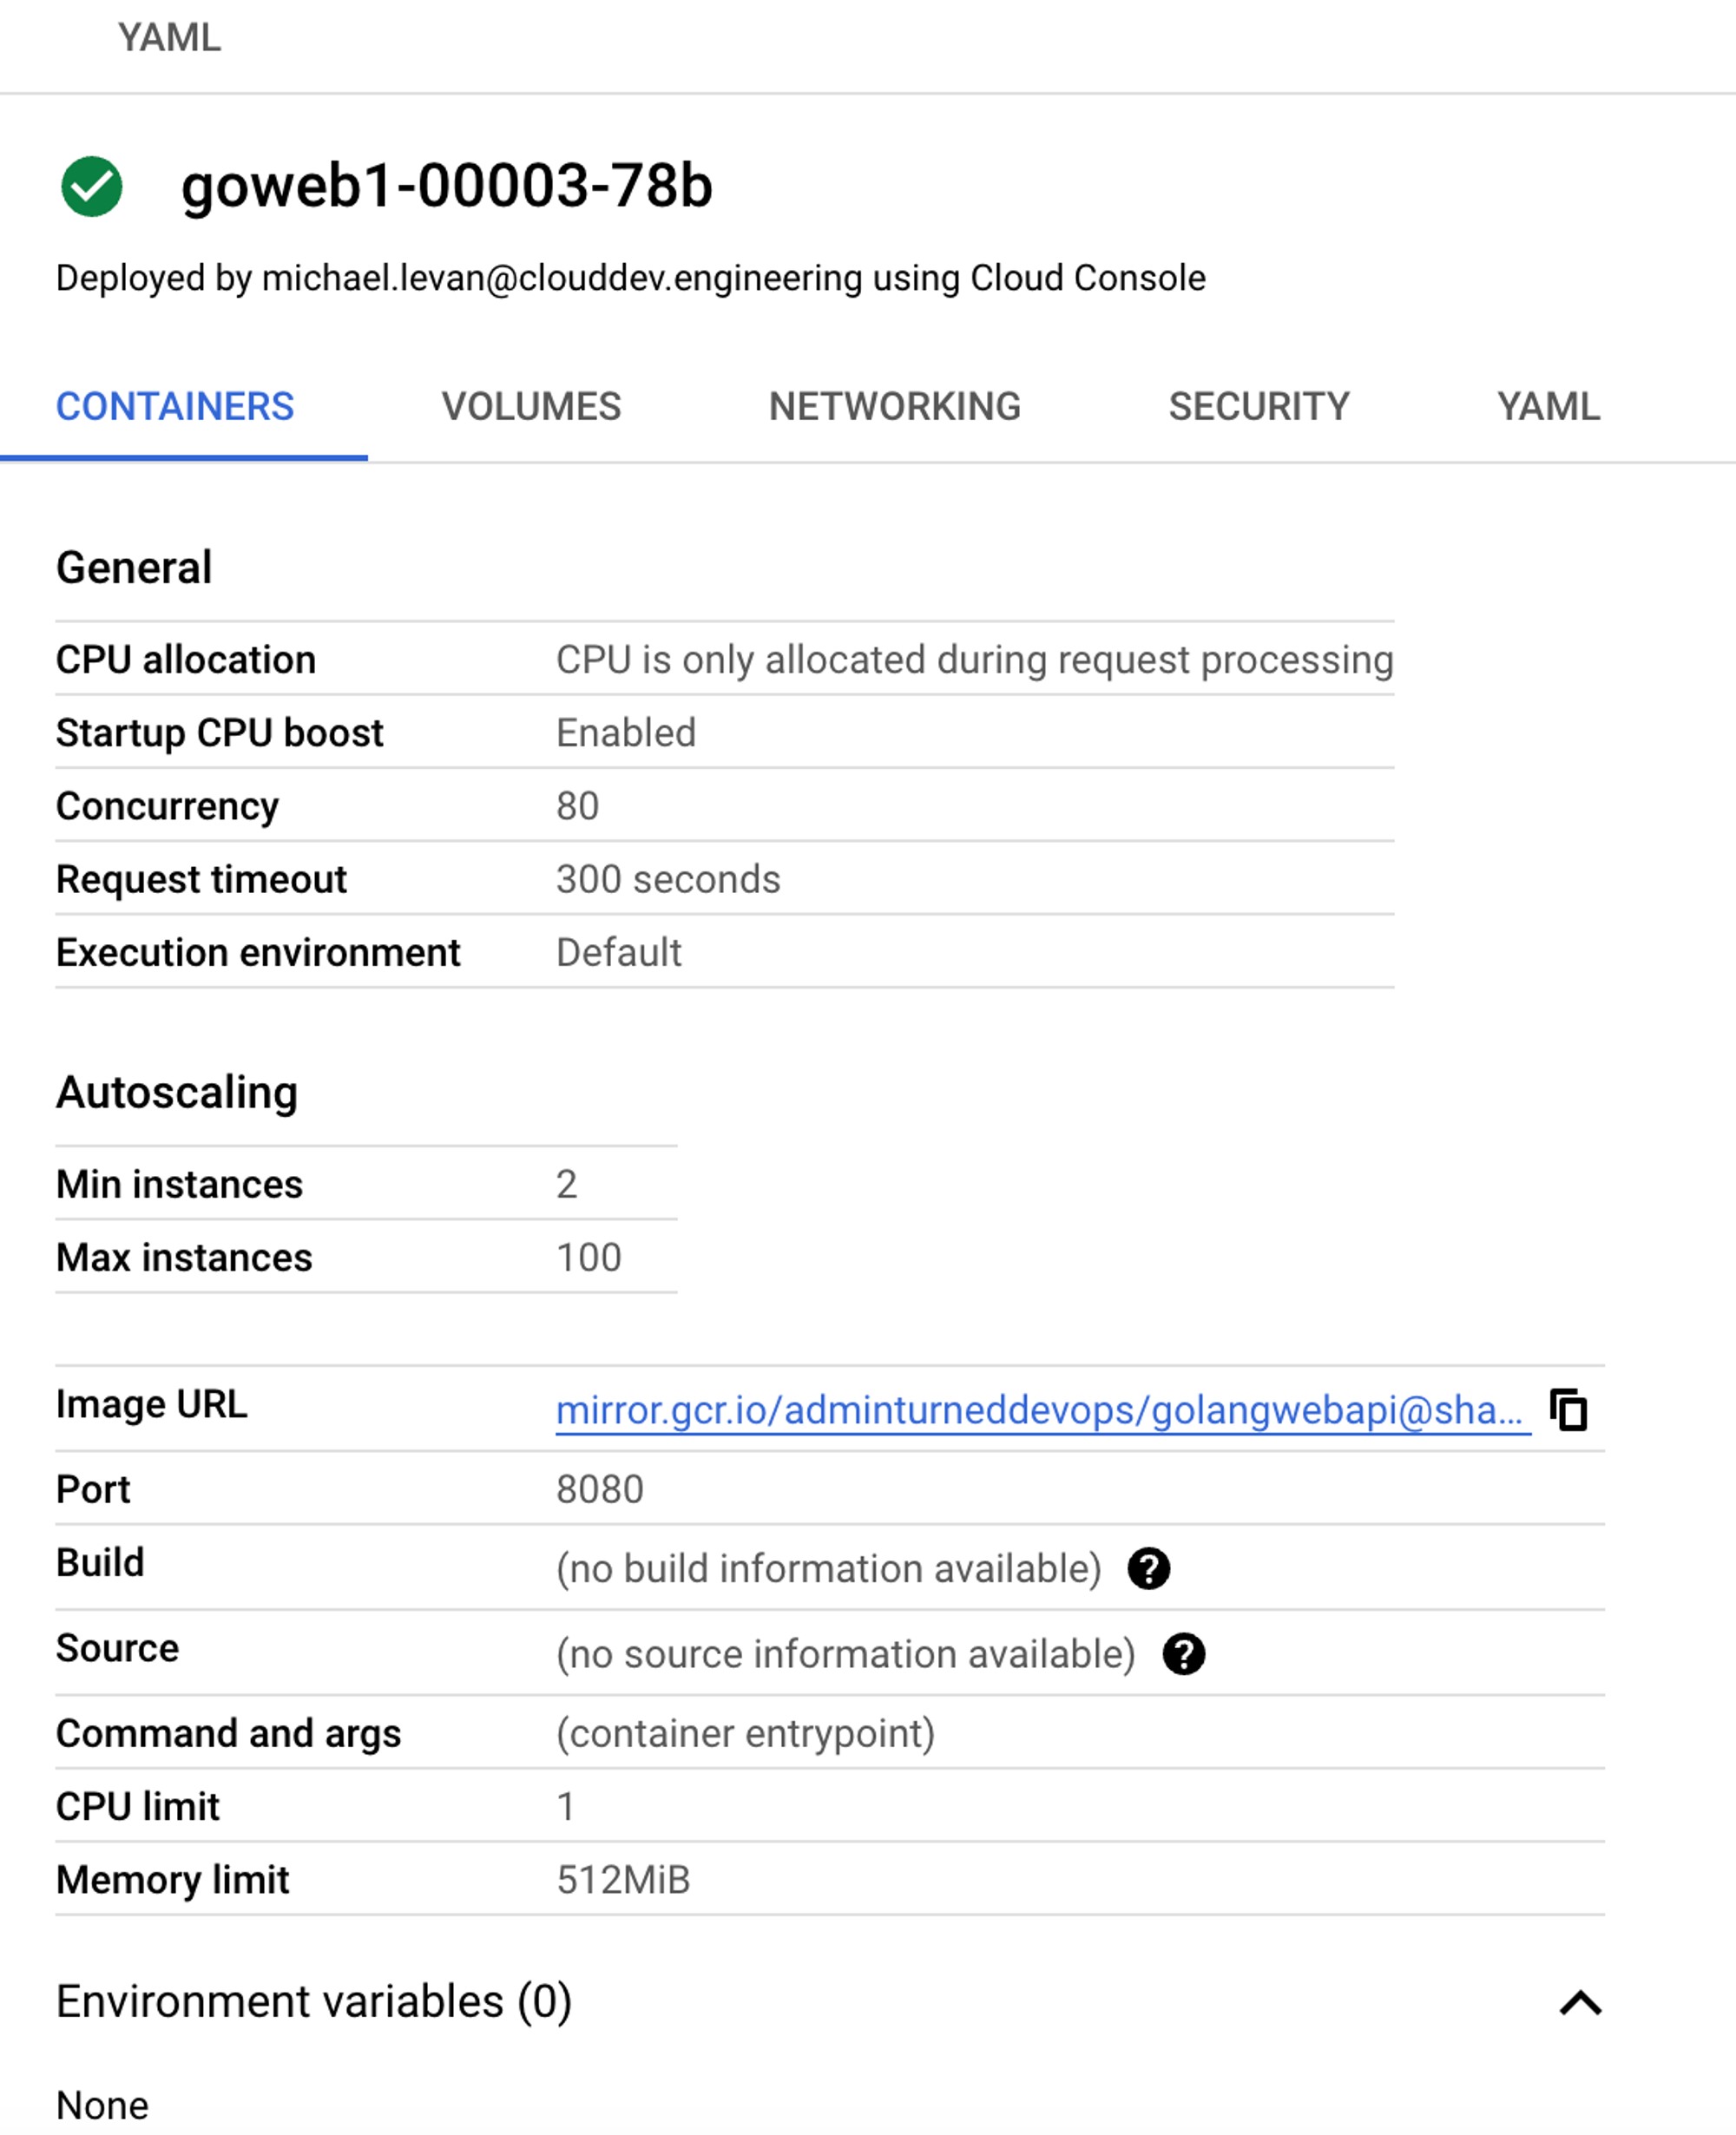Click the Environment variables (0) header

click(x=314, y=2002)
